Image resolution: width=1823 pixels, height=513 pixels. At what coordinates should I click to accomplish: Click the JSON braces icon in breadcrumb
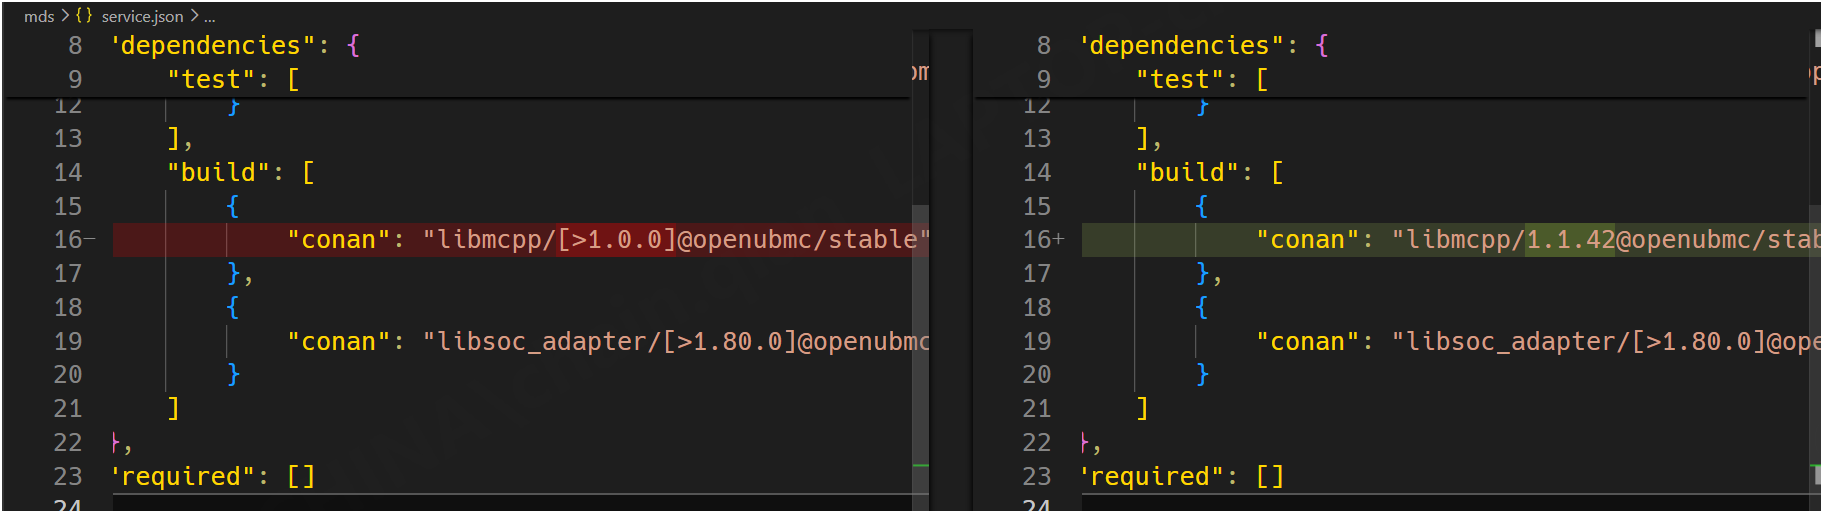pyautogui.click(x=84, y=16)
